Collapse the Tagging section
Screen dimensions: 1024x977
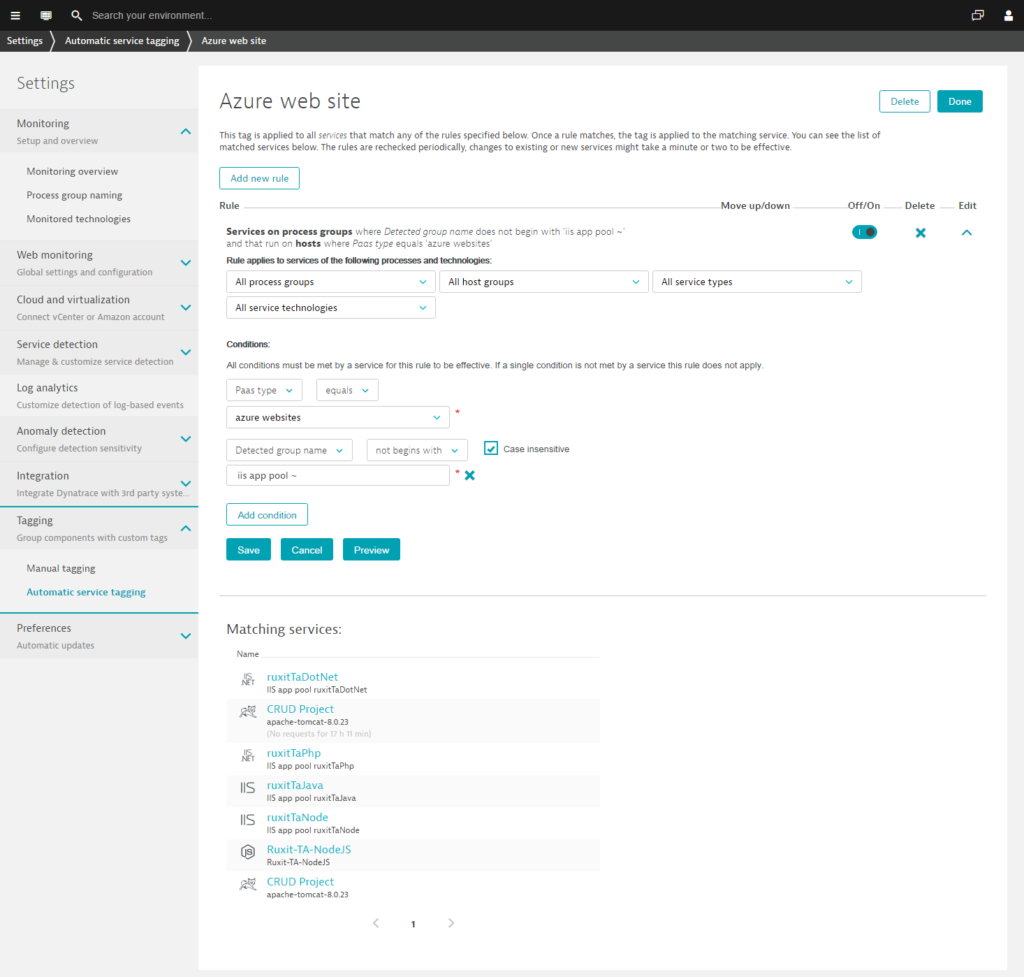pyautogui.click(x=185, y=528)
